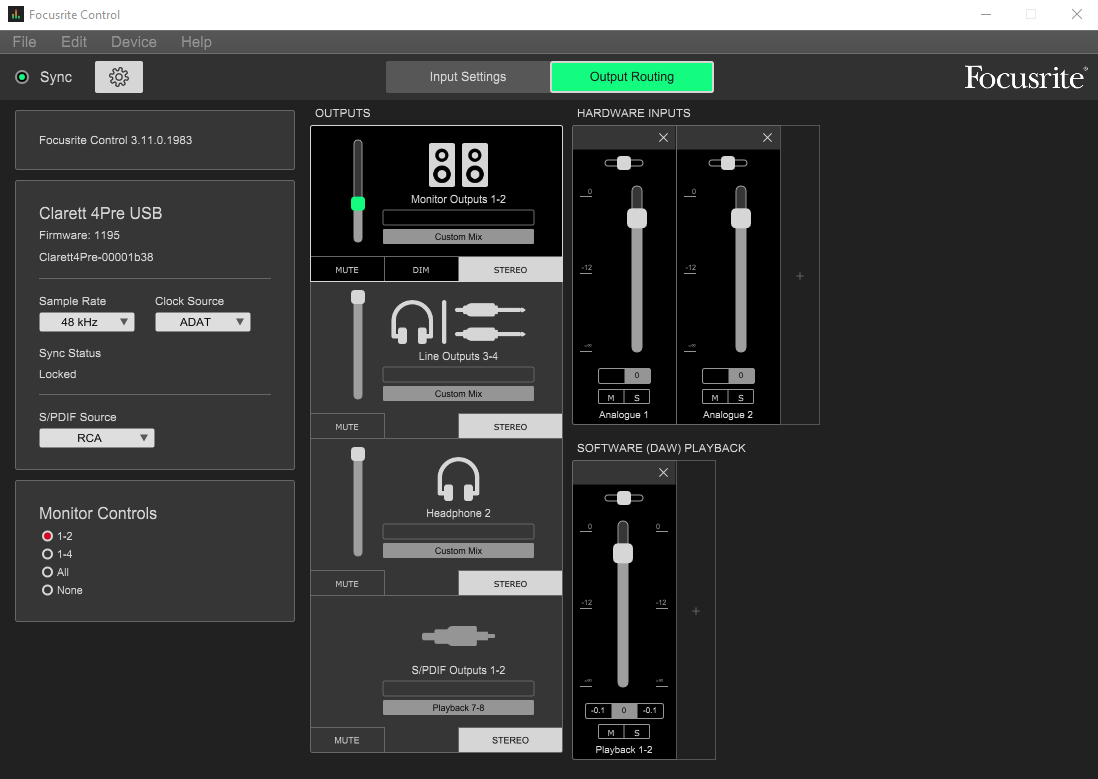Toggle Stereo for Headphone 2
Image resolution: width=1098 pixels, height=779 pixels.
point(510,584)
